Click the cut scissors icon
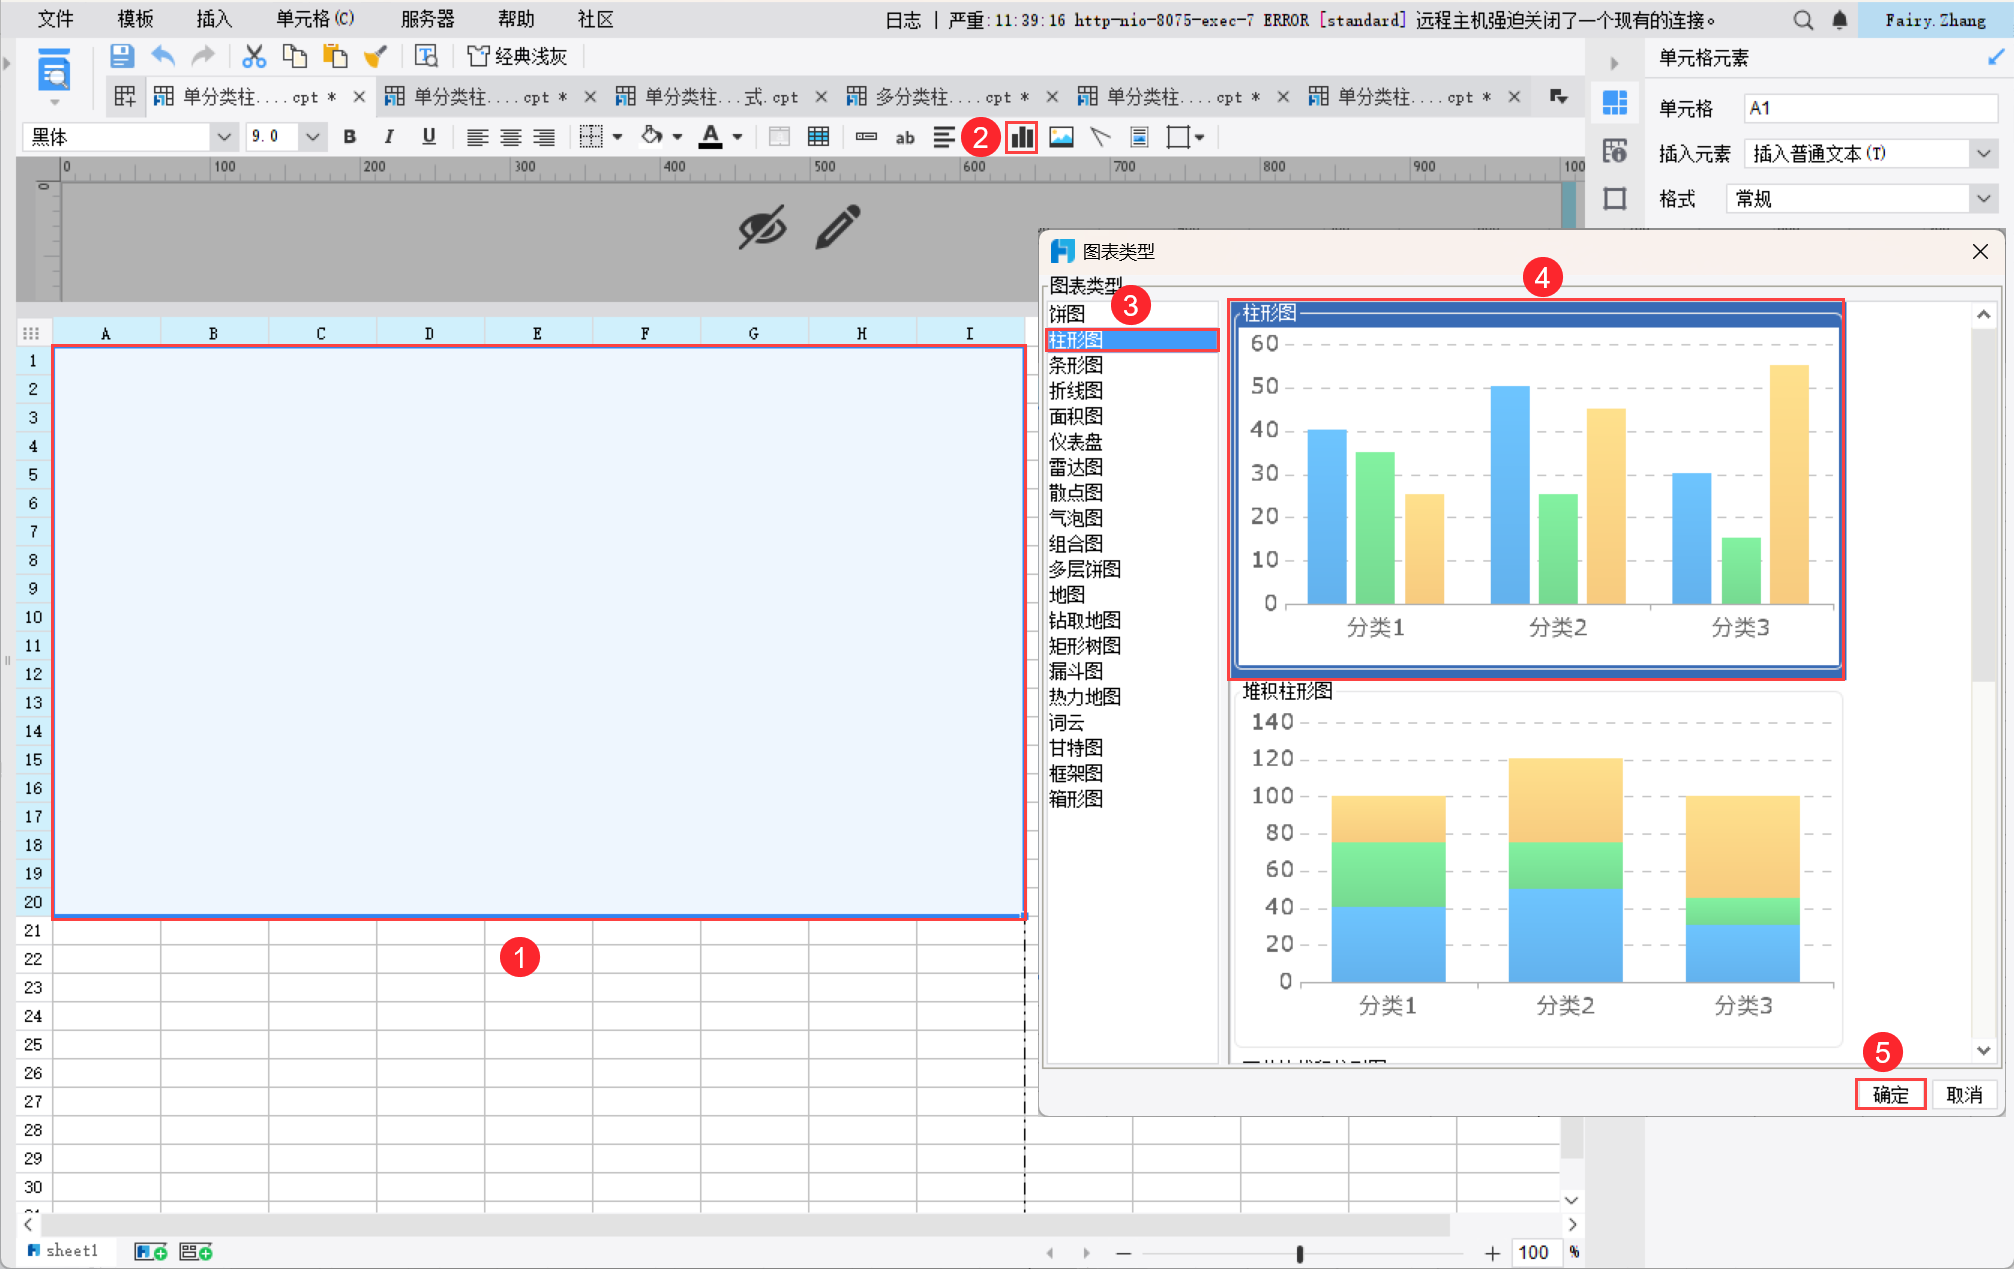 tap(254, 57)
